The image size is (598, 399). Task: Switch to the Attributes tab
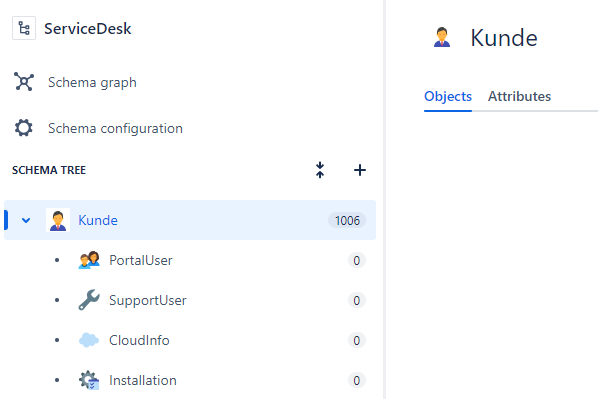click(x=519, y=96)
